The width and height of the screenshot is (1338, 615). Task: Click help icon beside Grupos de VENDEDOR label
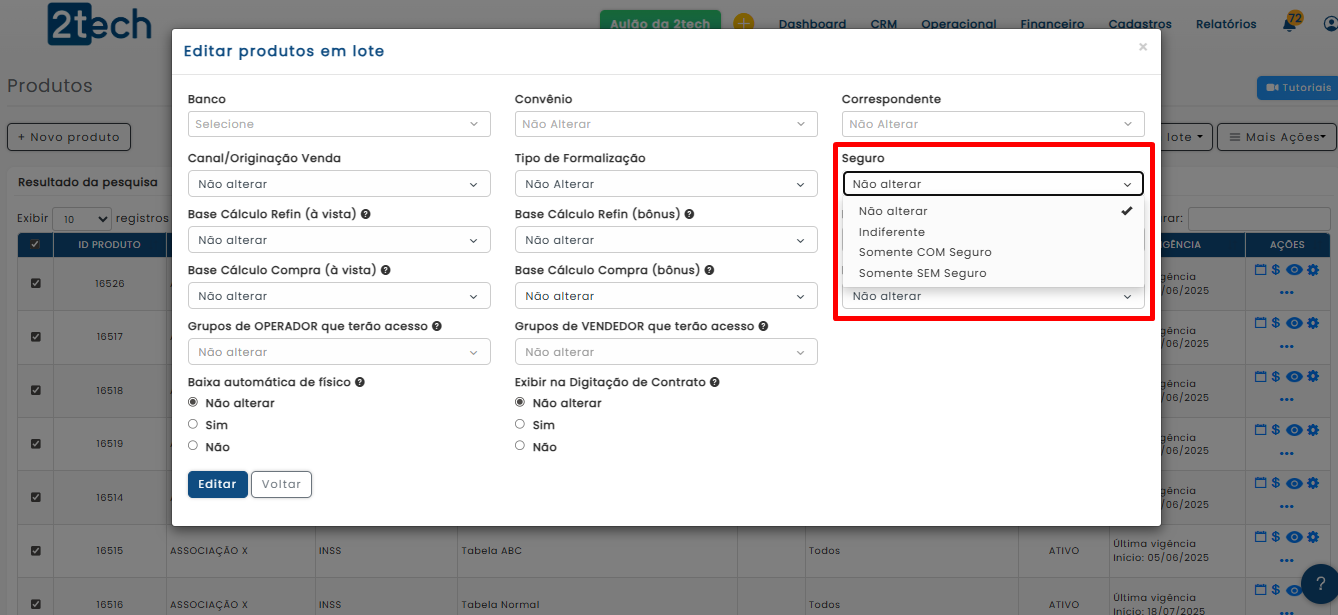tap(763, 326)
